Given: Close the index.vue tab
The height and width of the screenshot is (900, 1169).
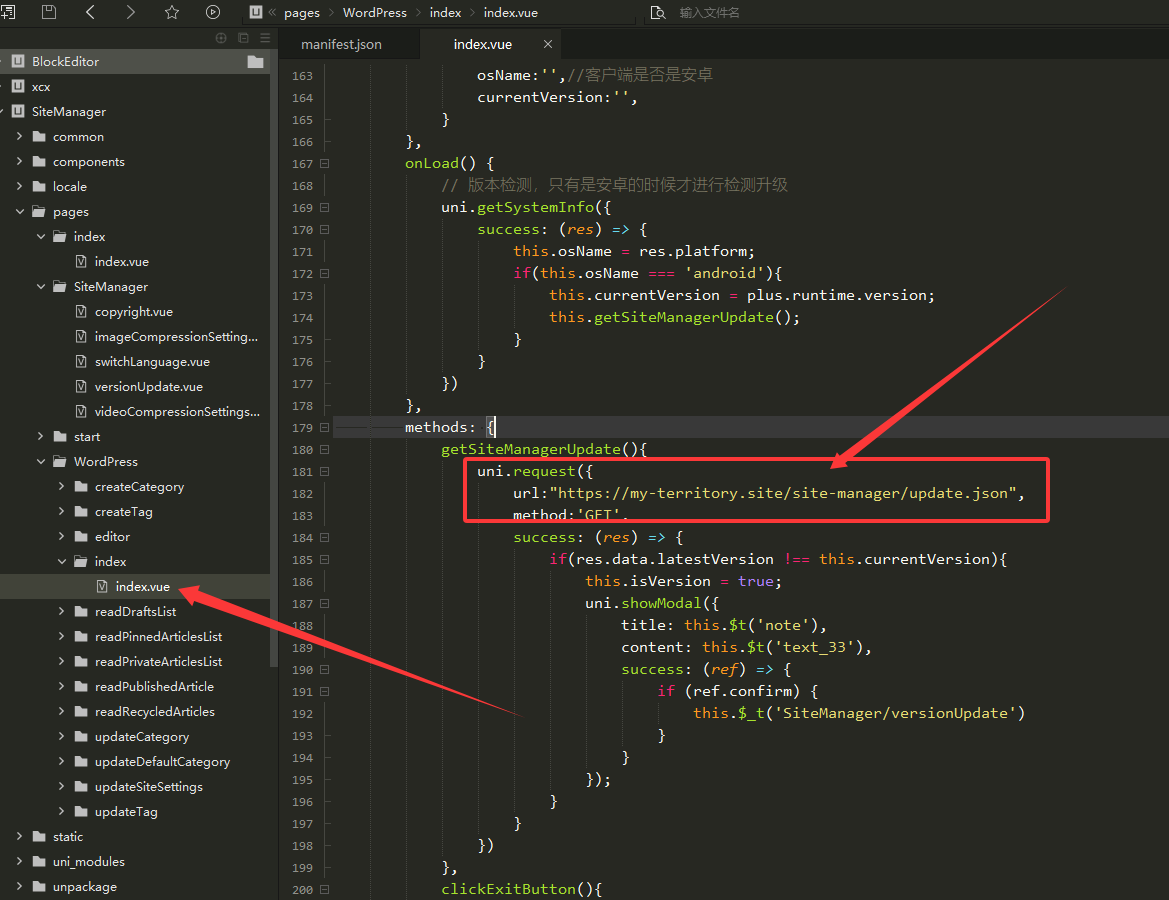Looking at the screenshot, I should pyautogui.click(x=548, y=44).
